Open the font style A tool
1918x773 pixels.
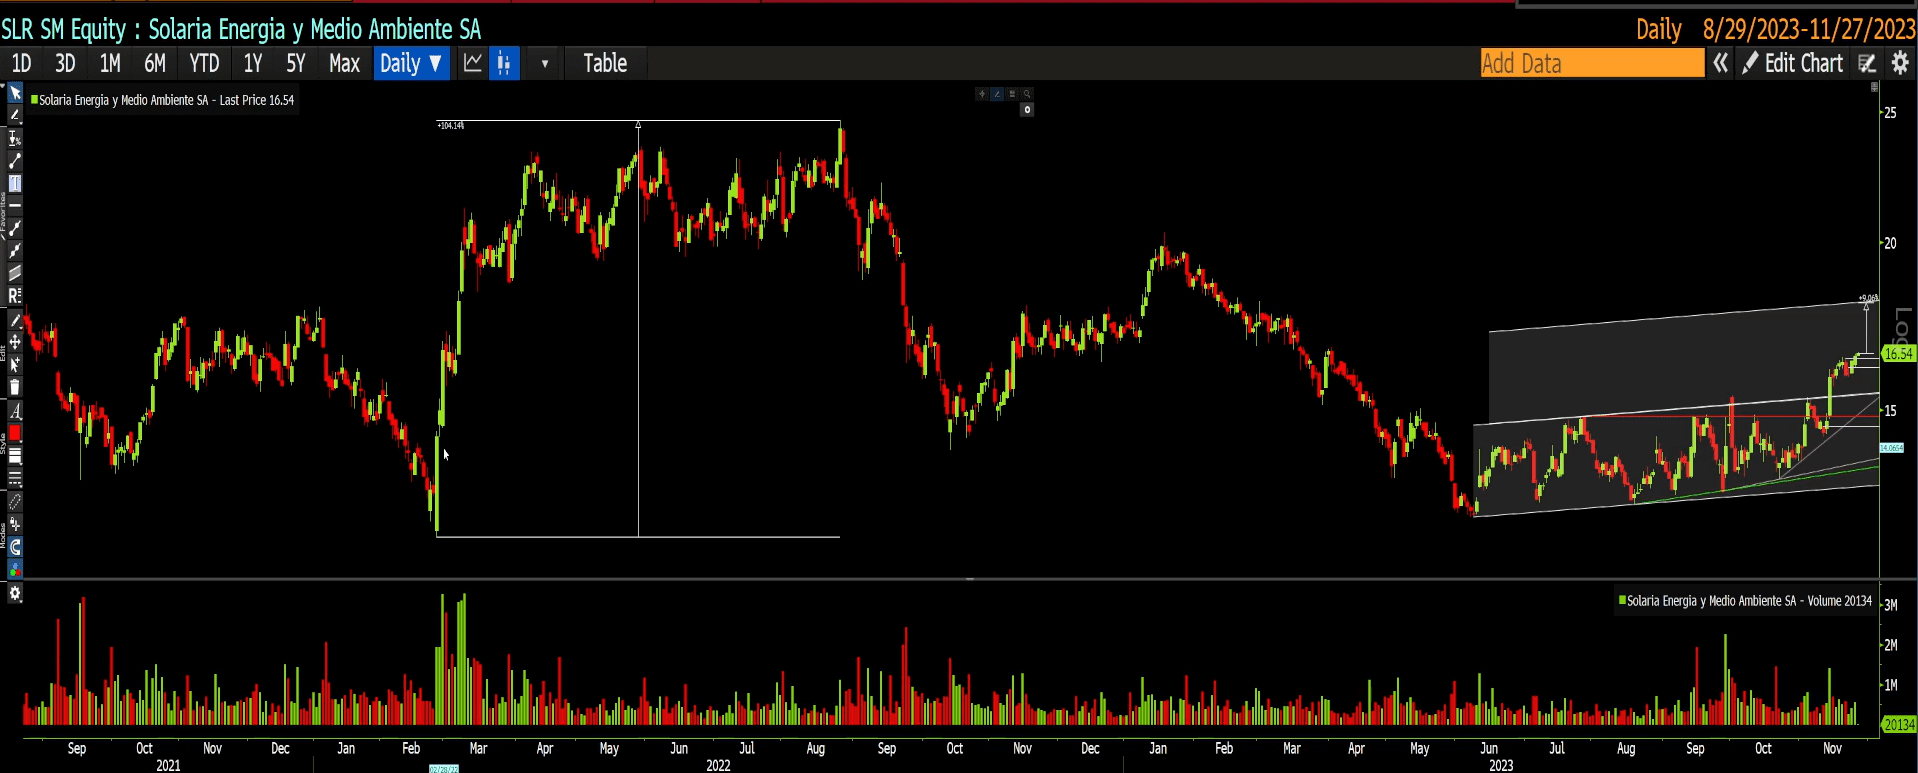pyautogui.click(x=15, y=411)
